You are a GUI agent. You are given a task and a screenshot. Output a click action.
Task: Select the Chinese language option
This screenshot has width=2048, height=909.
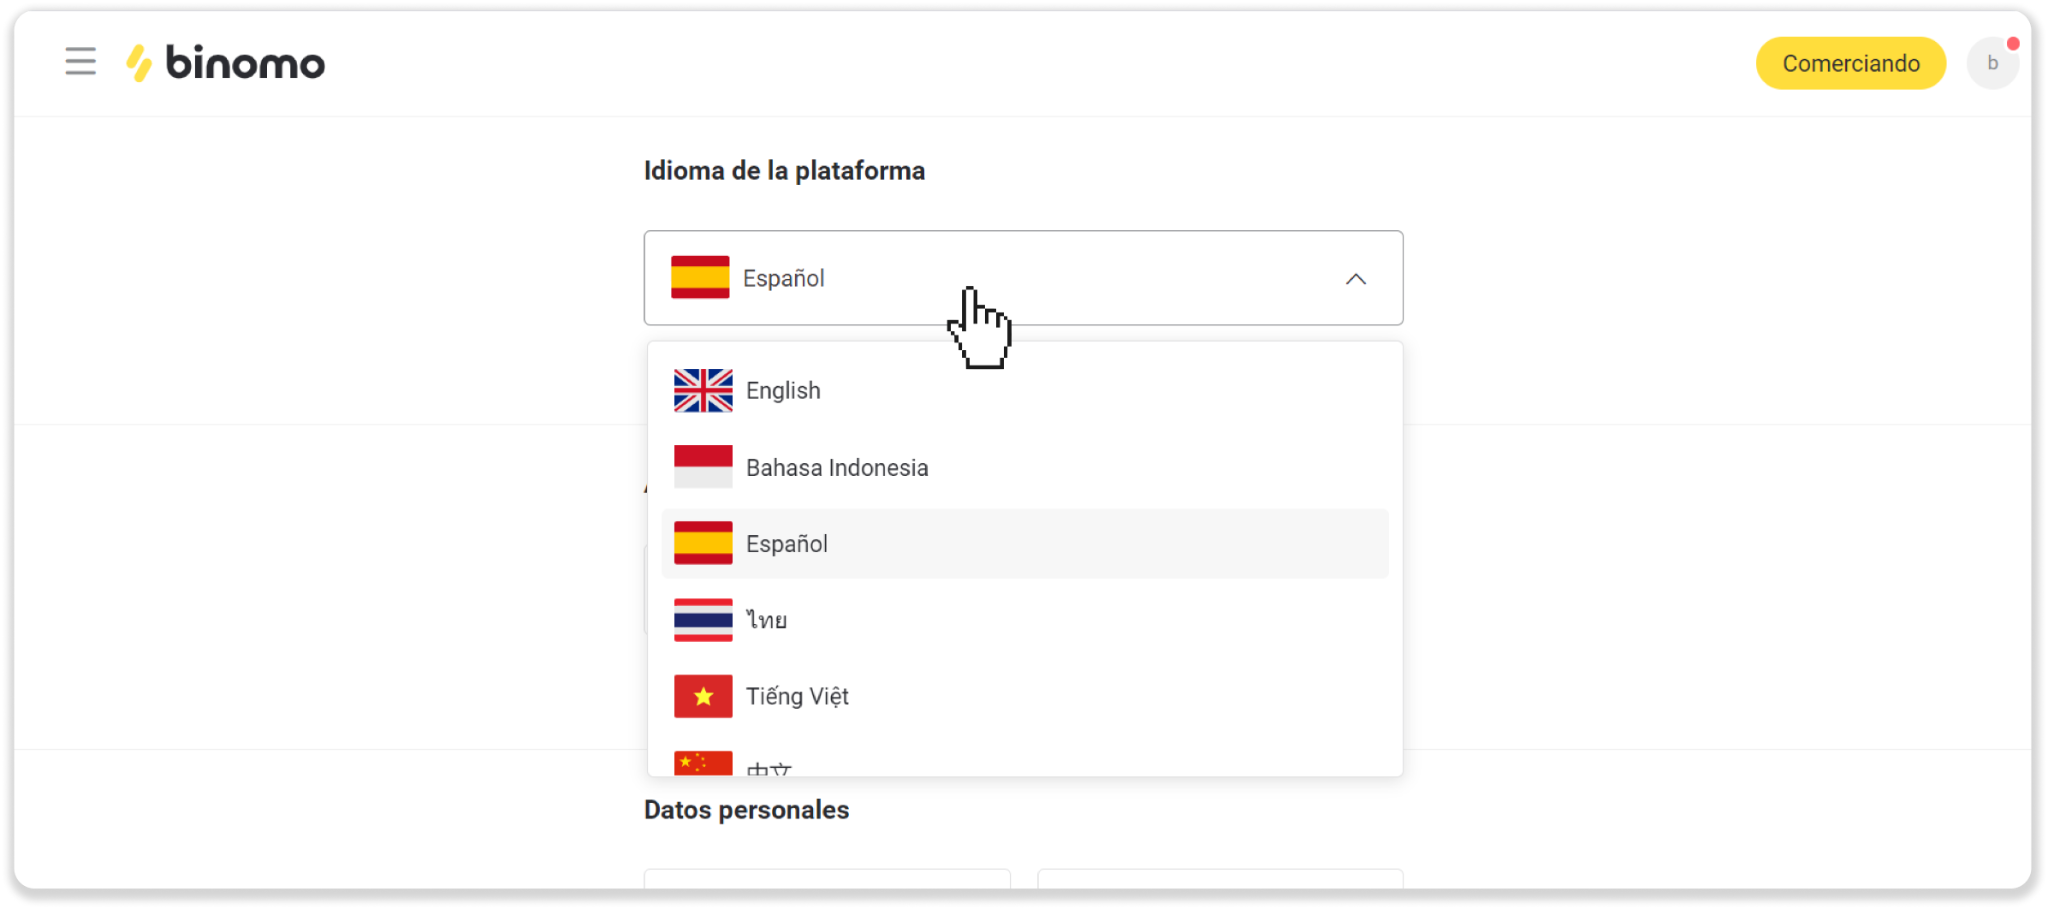pyautogui.click(x=769, y=767)
